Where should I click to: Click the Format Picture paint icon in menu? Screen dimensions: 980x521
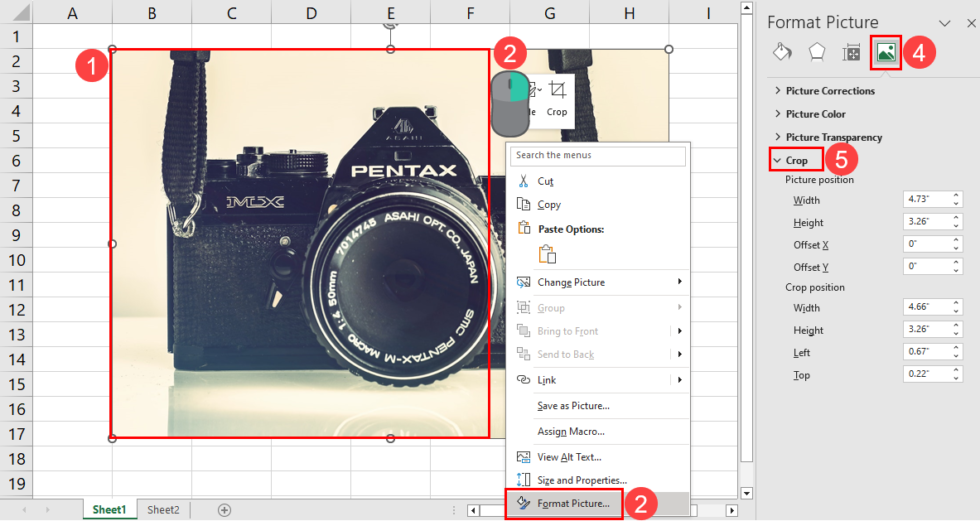click(524, 503)
